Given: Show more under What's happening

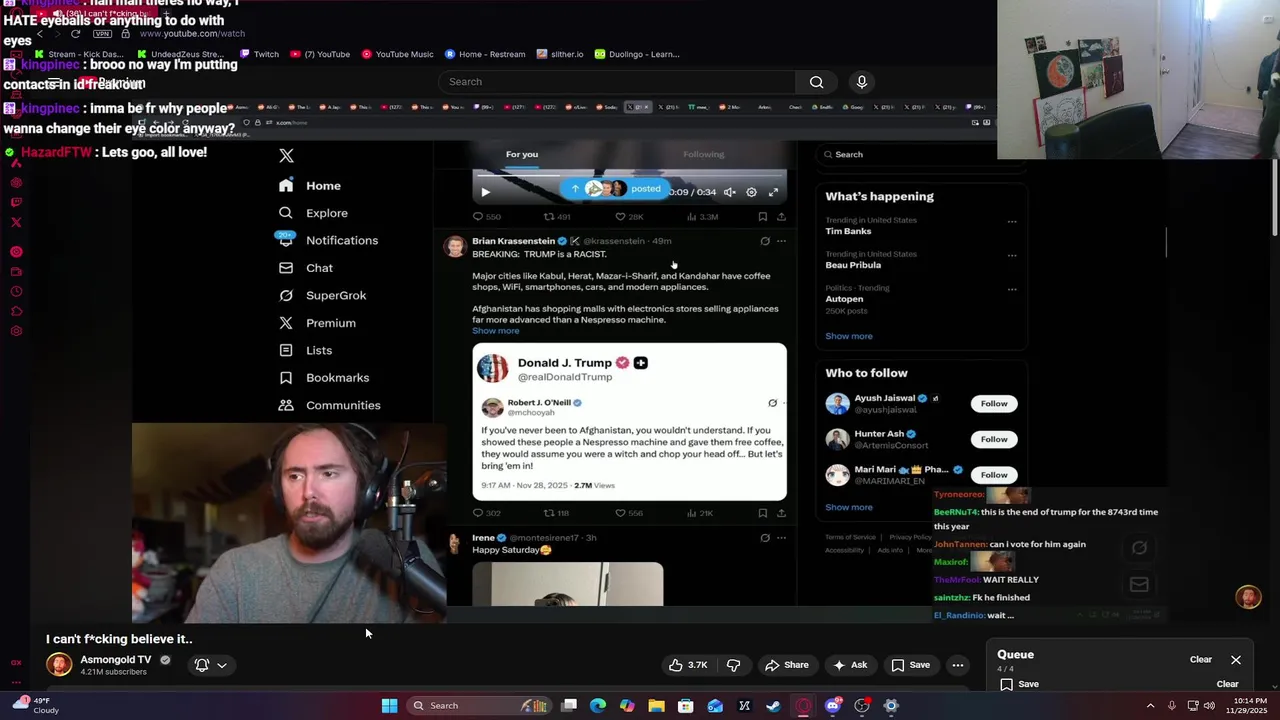Looking at the screenshot, I should click(849, 336).
